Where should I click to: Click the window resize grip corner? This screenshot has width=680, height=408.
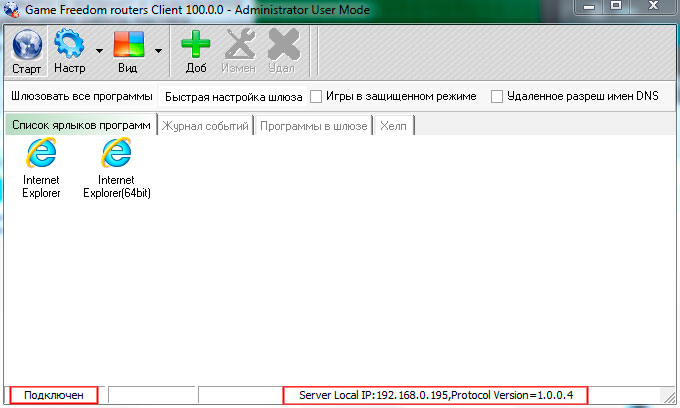[x=668, y=396]
